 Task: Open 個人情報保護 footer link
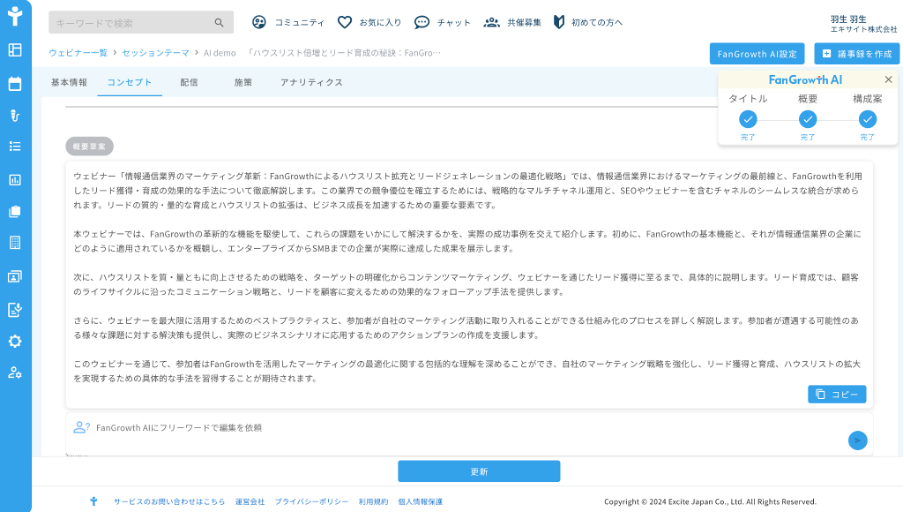click(x=420, y=502)
